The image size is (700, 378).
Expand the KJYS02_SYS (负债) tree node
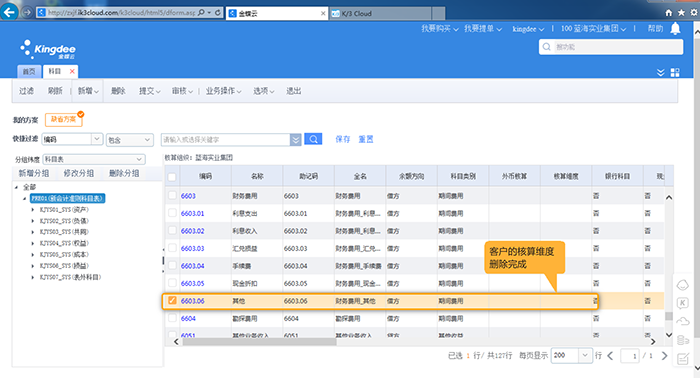point(33,221)
